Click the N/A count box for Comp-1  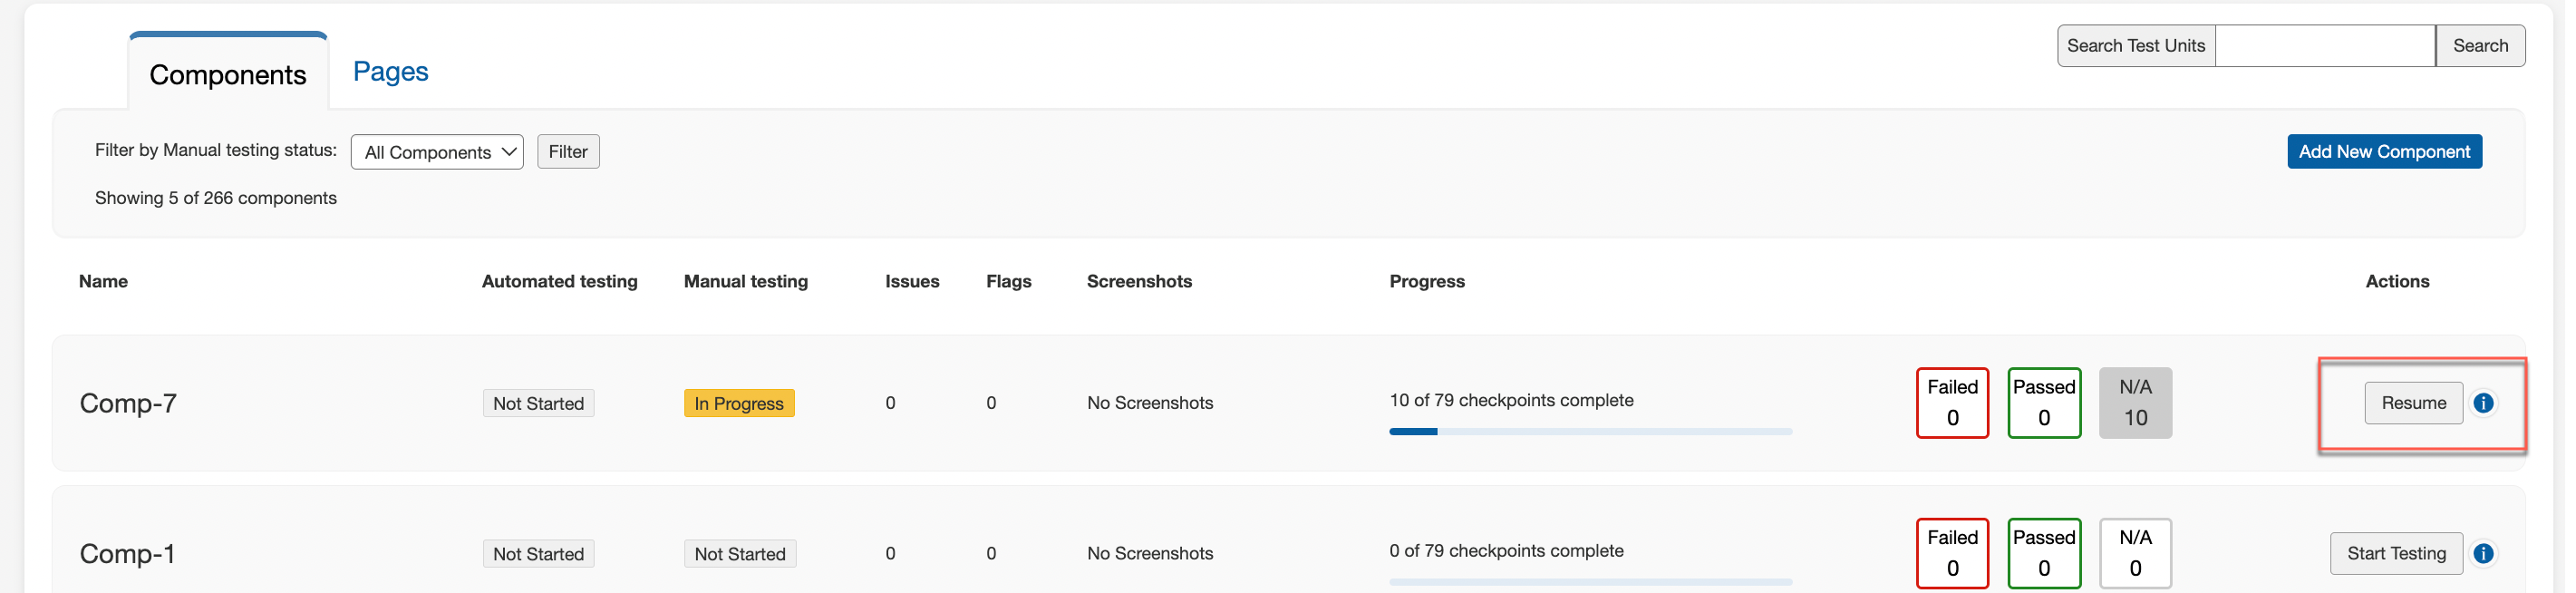(x=2135, y=553)
